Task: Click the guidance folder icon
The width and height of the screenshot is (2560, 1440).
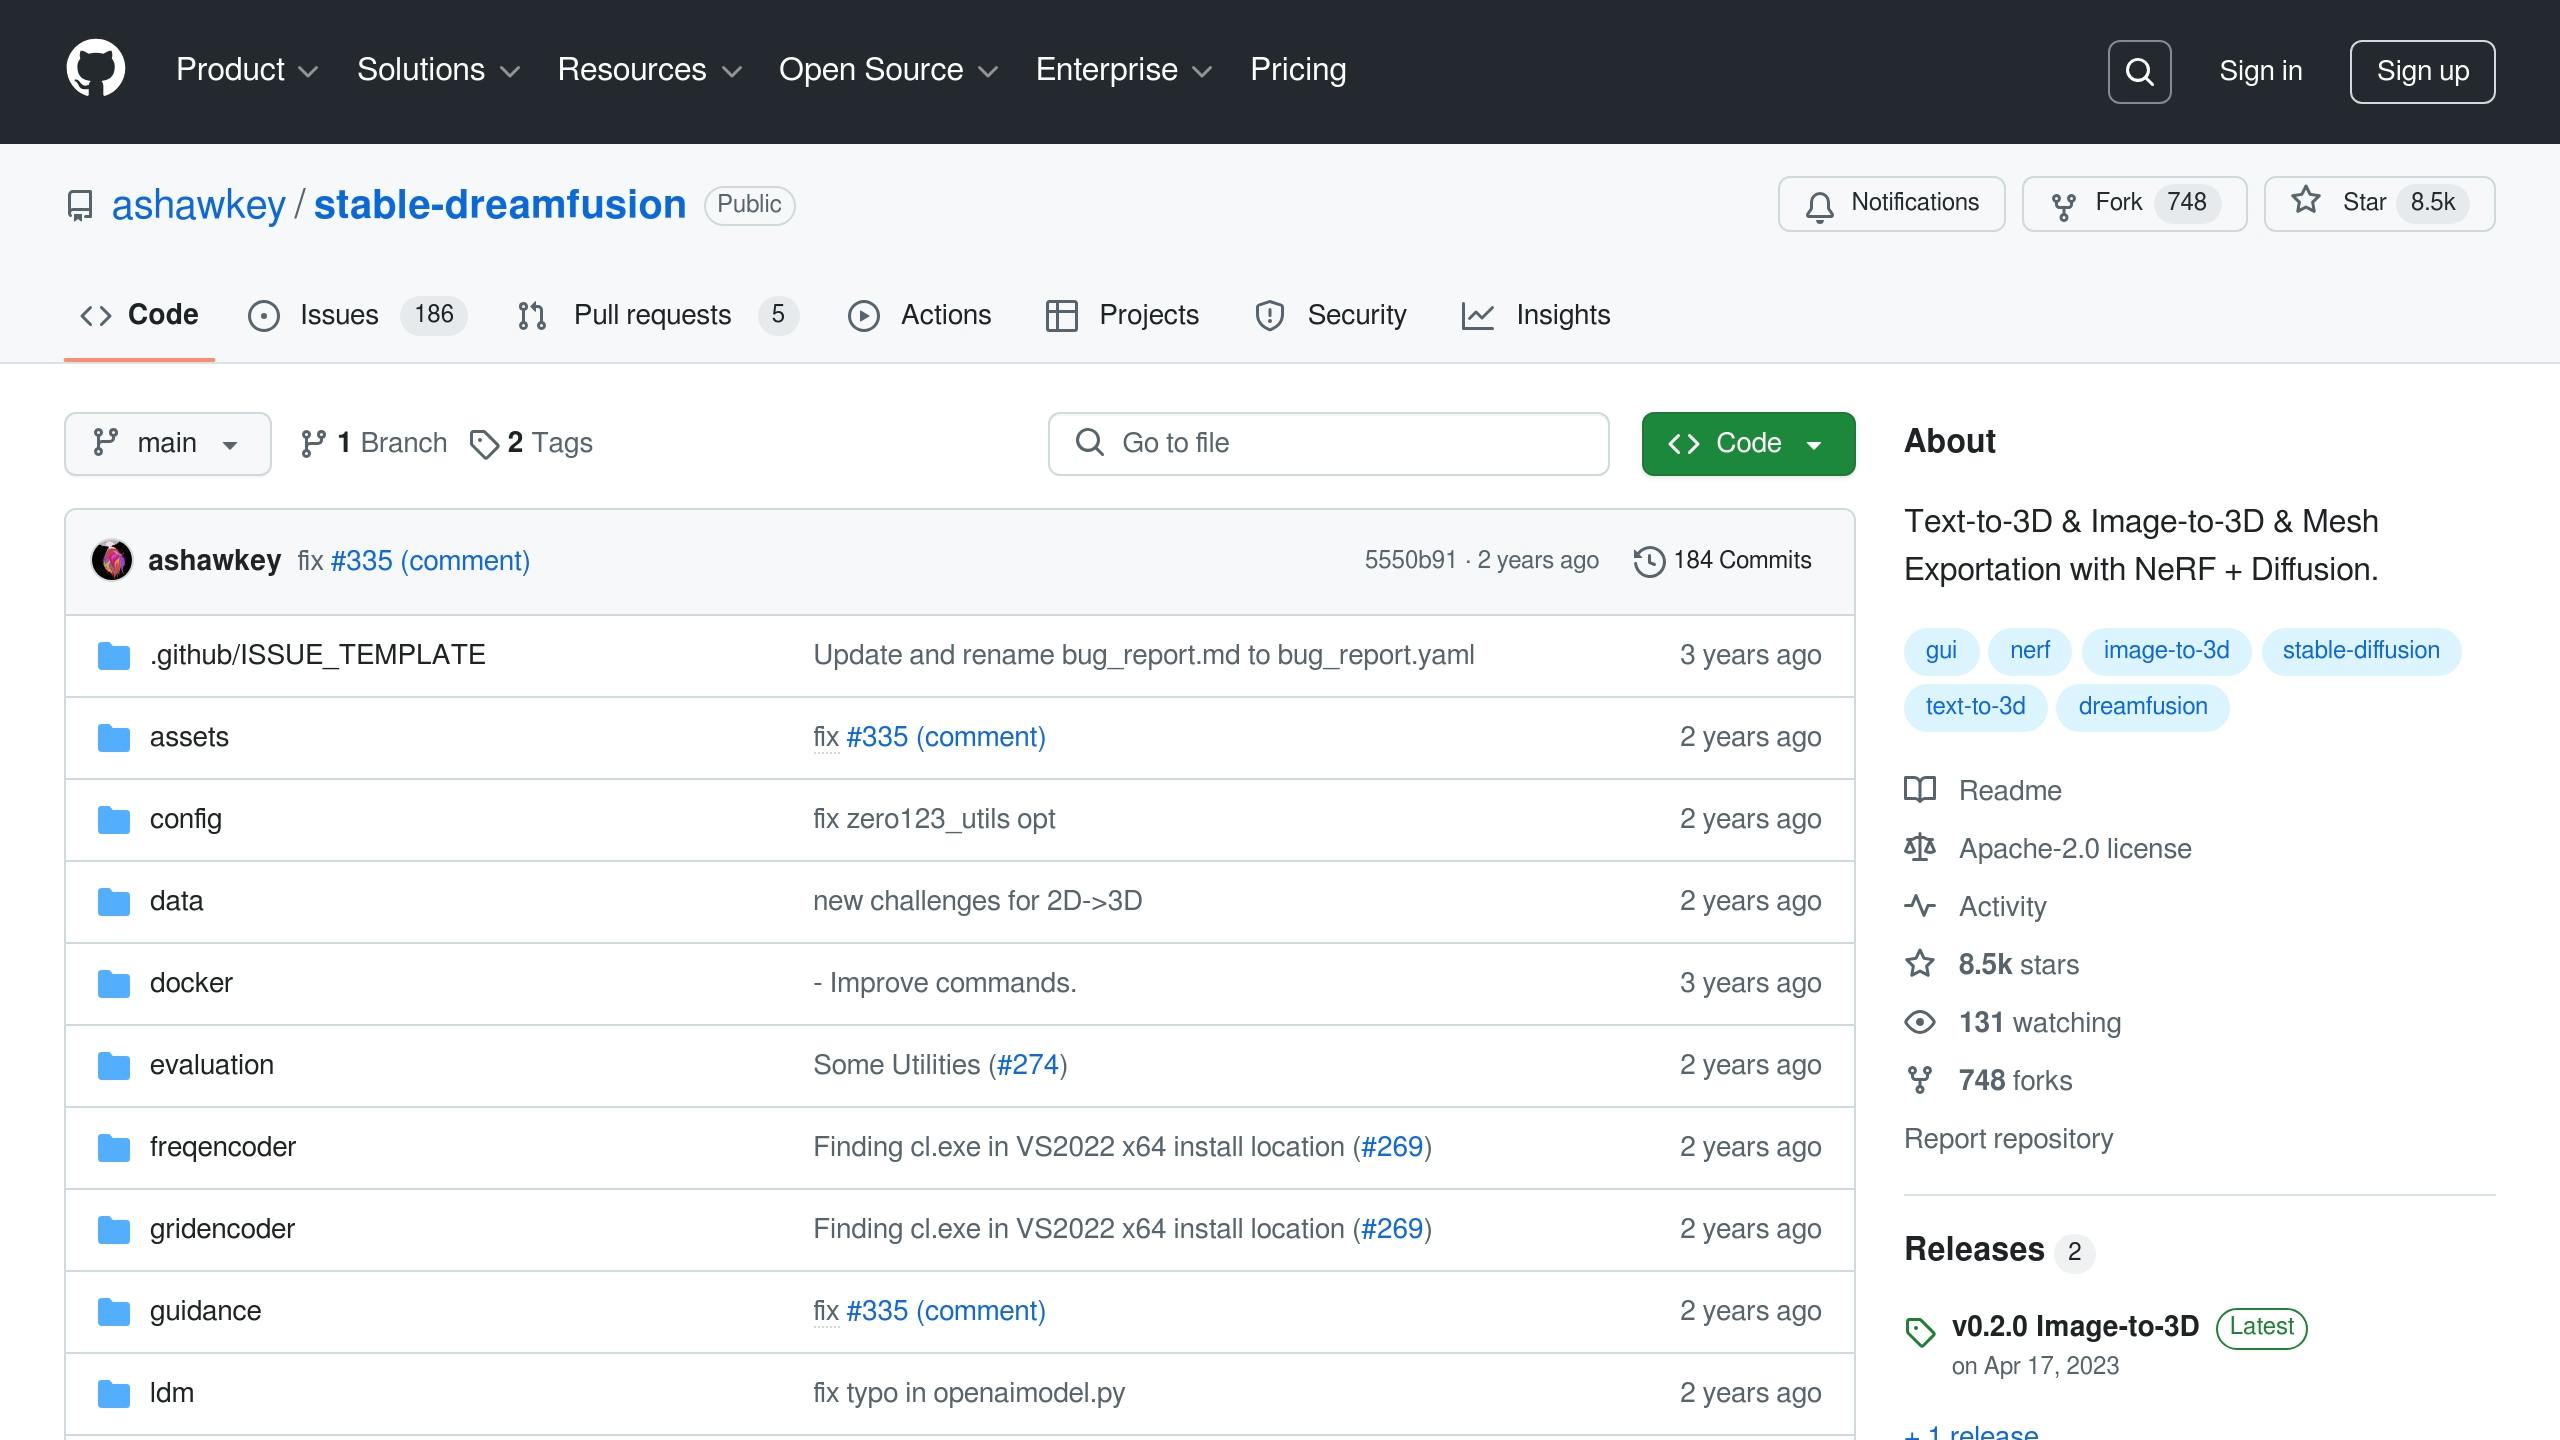Action: point(114,1312)
